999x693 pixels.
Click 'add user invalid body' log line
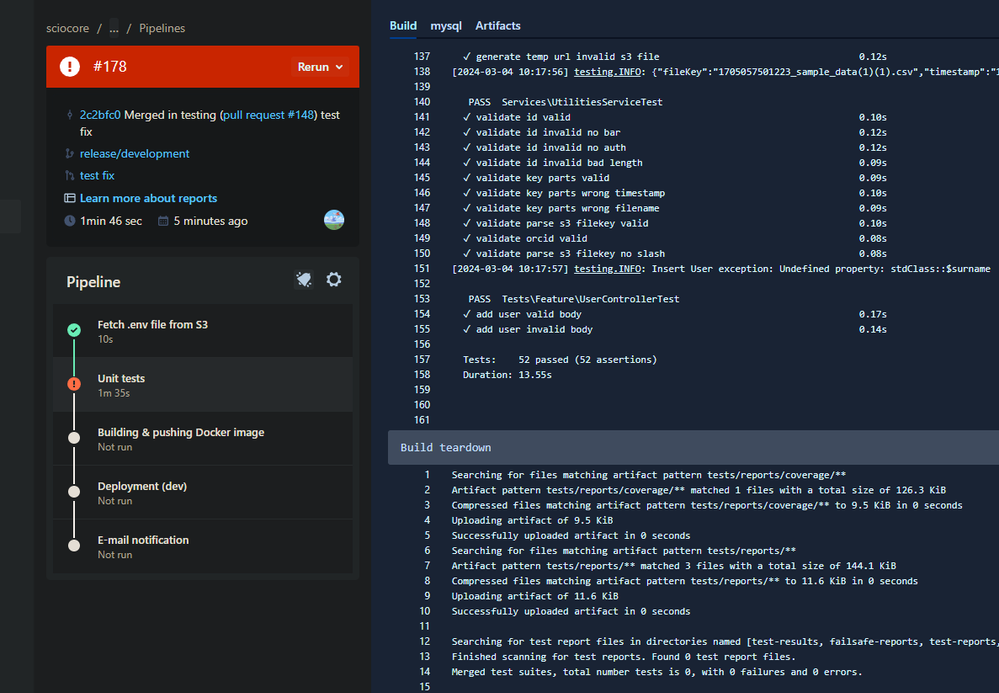(528, 329)
